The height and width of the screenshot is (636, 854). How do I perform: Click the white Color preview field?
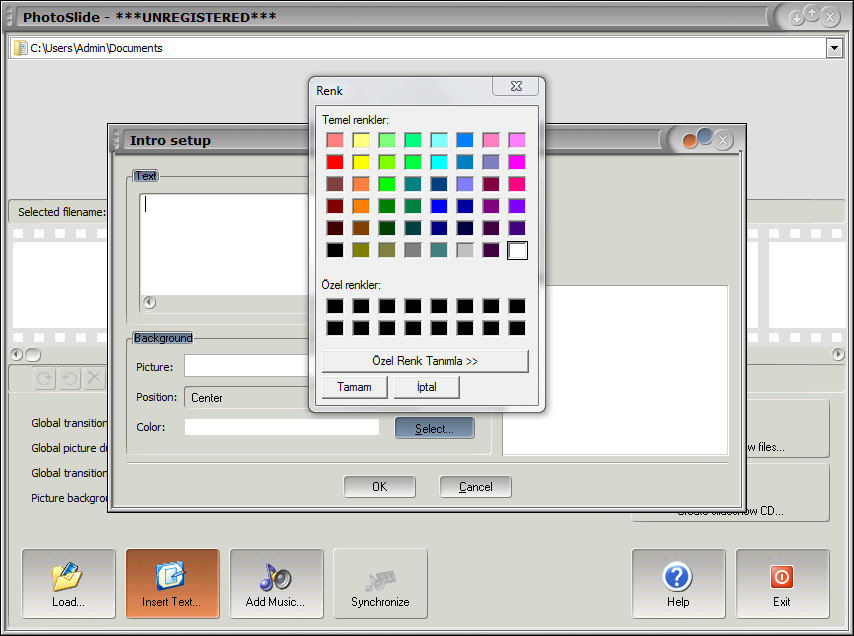282,427
